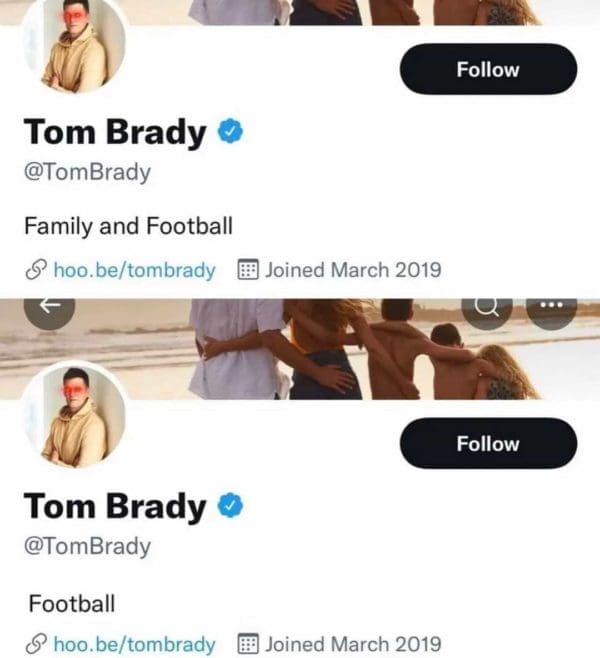Click the verified badge in the upper profile
Viewport: 600px width, 658px height.
[x=230, y=131]
